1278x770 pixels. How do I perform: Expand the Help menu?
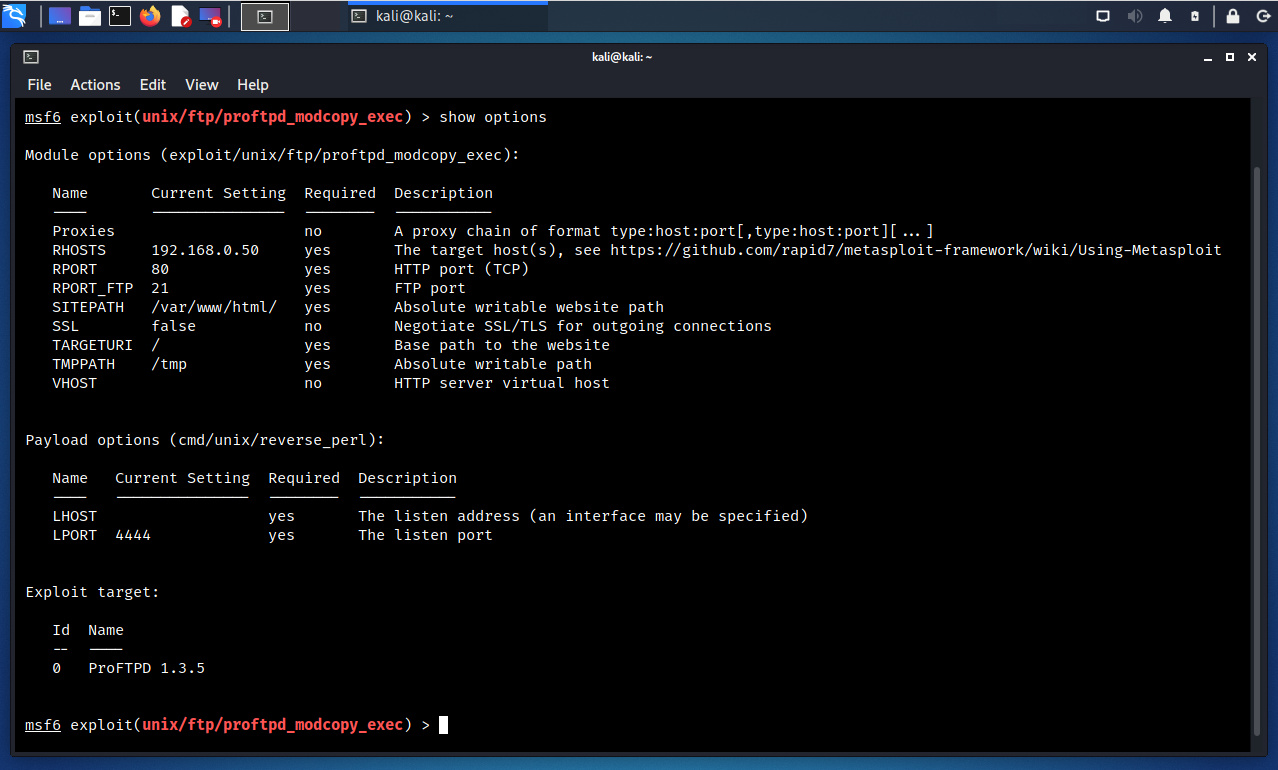(253, 85)
